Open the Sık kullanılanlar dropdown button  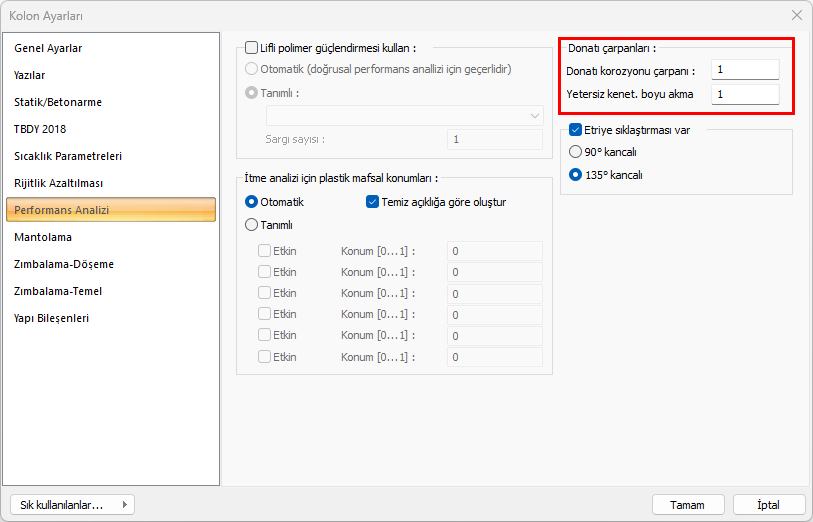click(x=70, y=505)
